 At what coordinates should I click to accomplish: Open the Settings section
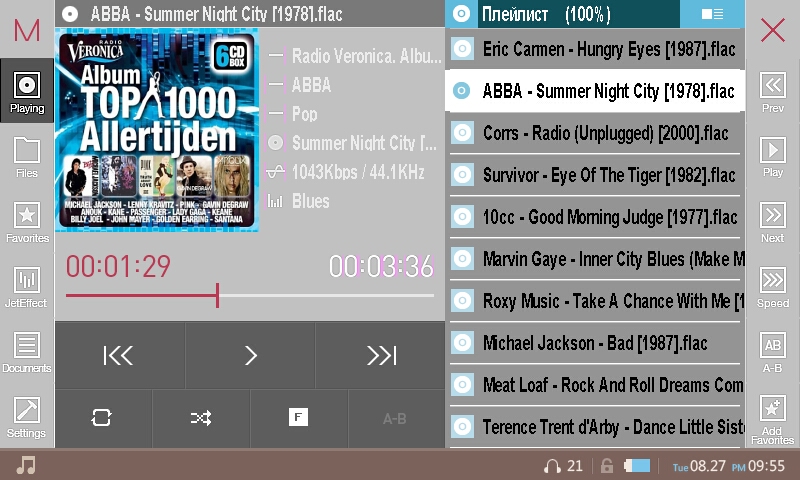[x=27, y=417]
